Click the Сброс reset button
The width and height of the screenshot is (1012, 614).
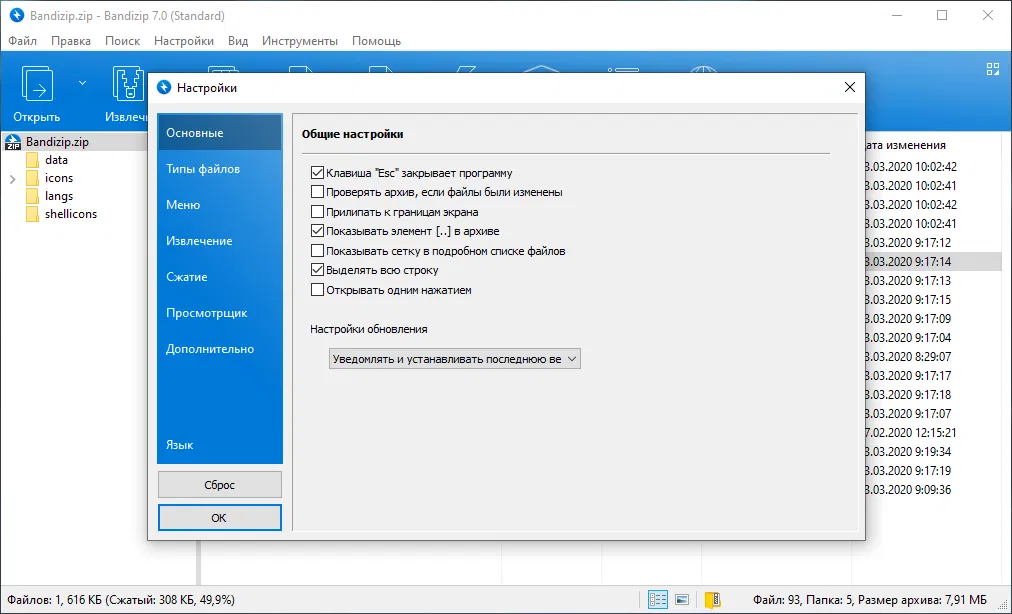click(219, 485)
